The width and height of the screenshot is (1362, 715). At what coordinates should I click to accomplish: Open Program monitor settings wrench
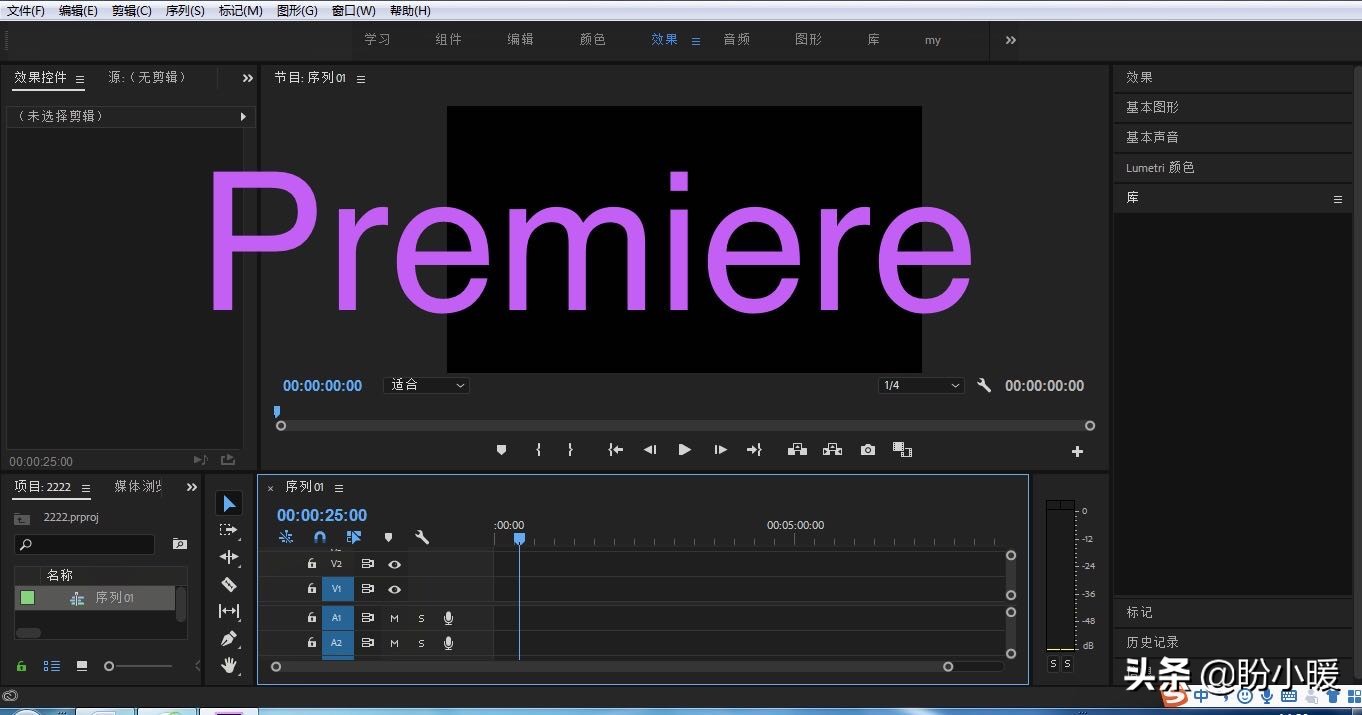984,385
